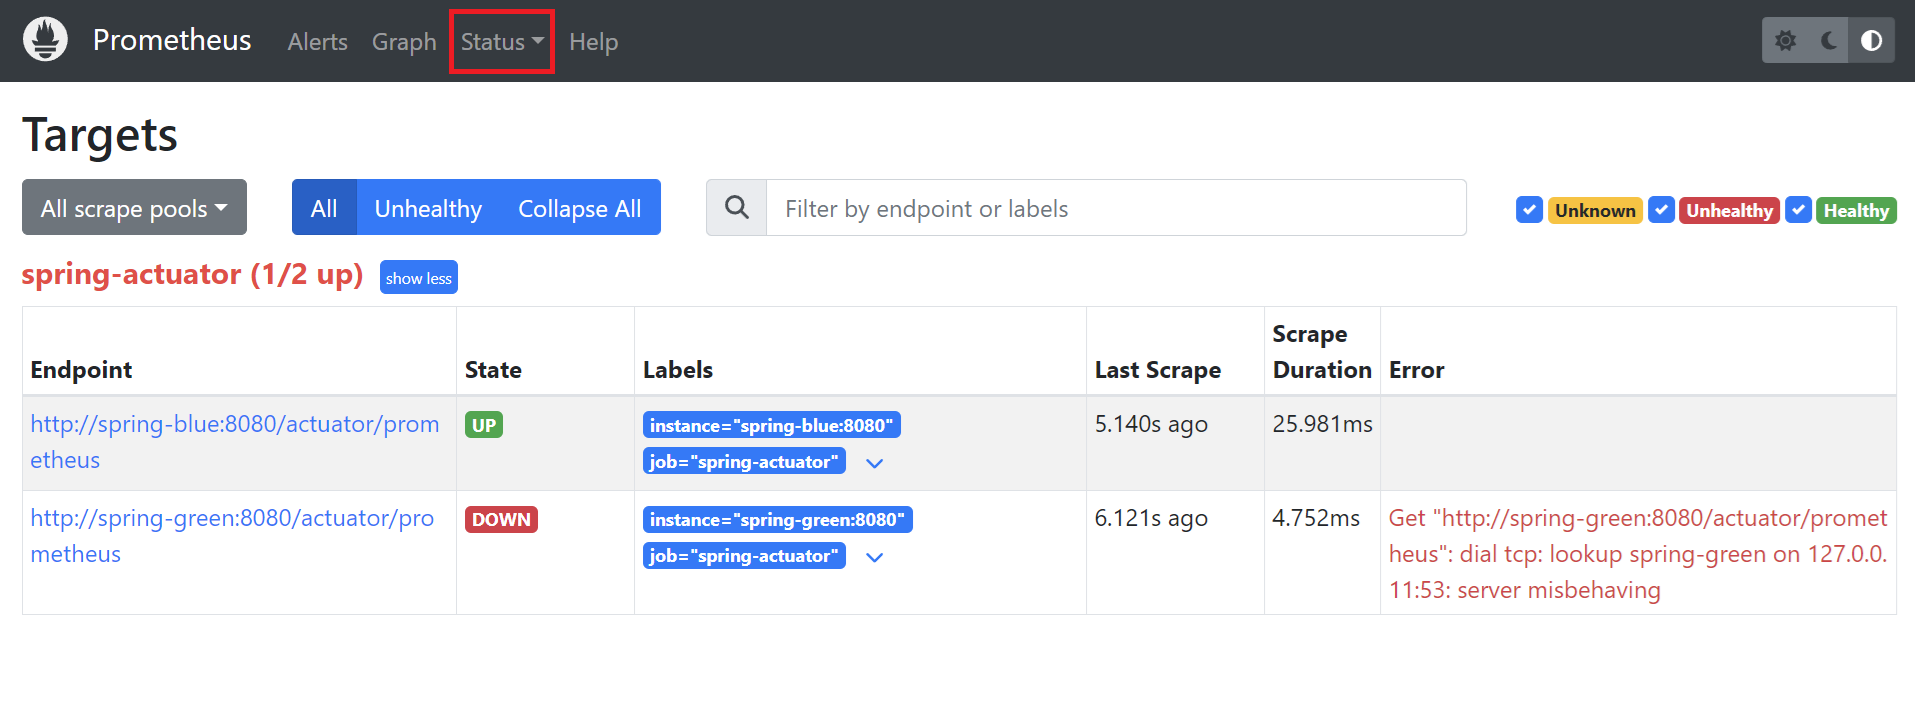
Task: Switch to light theme sun icon
Action: (x=1785, y=41)
